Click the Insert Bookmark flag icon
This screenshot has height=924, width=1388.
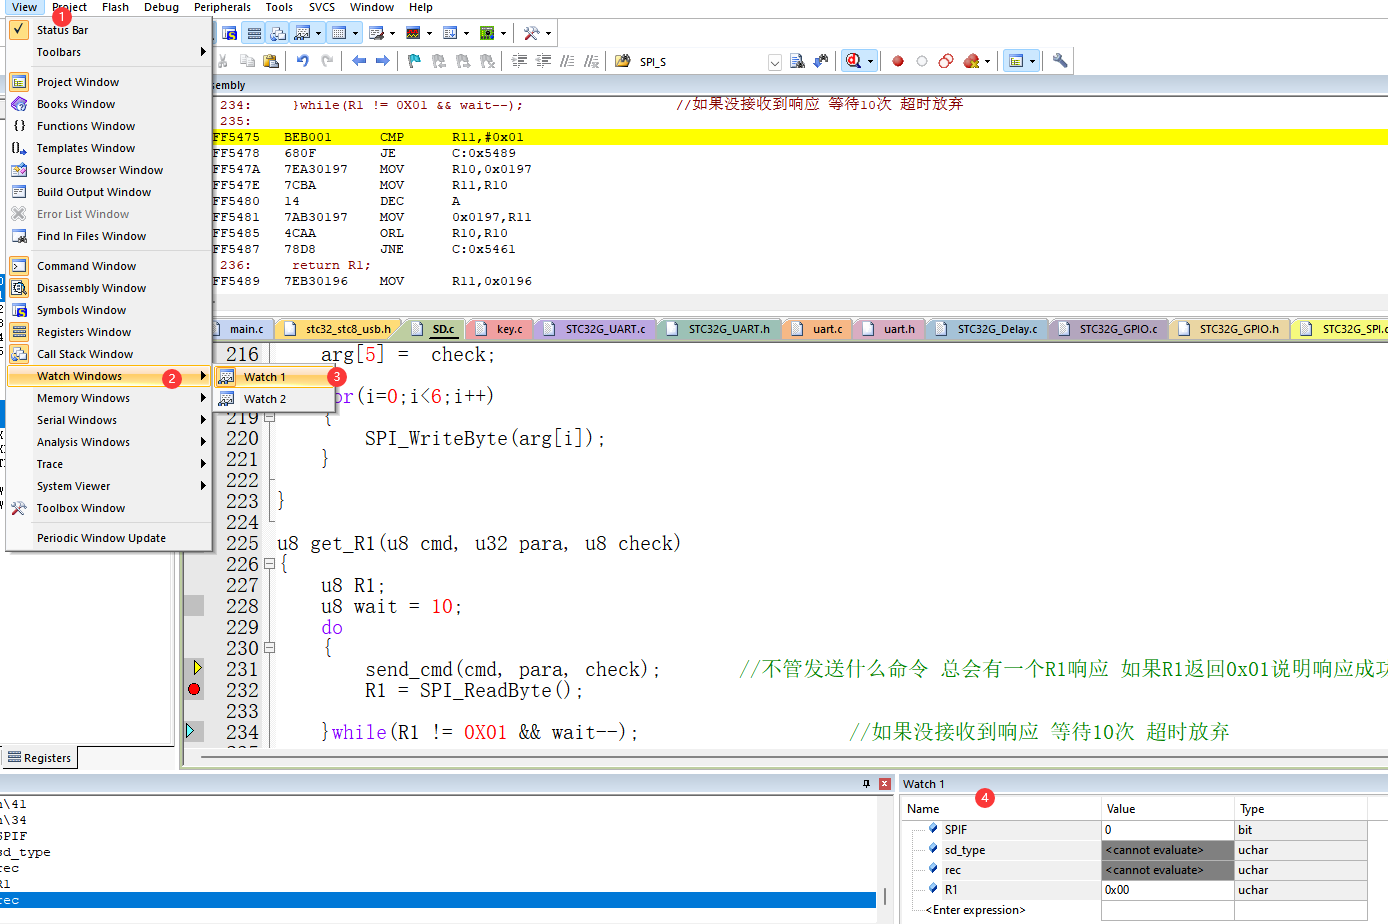point(414,61)
